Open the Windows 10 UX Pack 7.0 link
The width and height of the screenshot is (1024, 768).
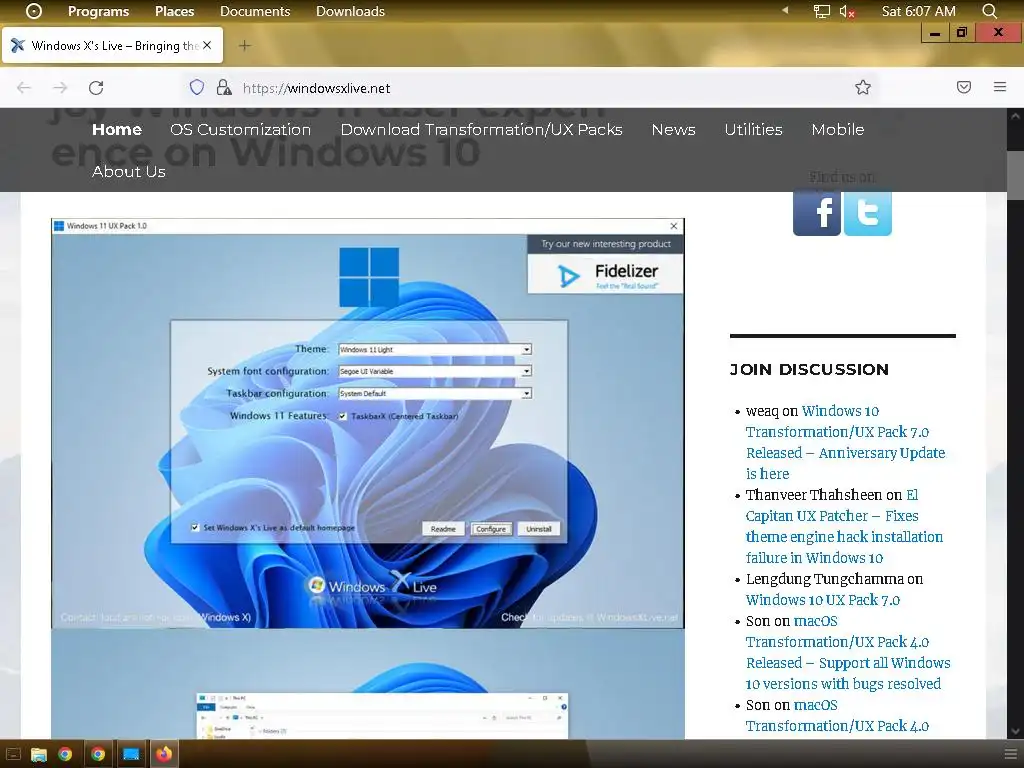[823, 600]
